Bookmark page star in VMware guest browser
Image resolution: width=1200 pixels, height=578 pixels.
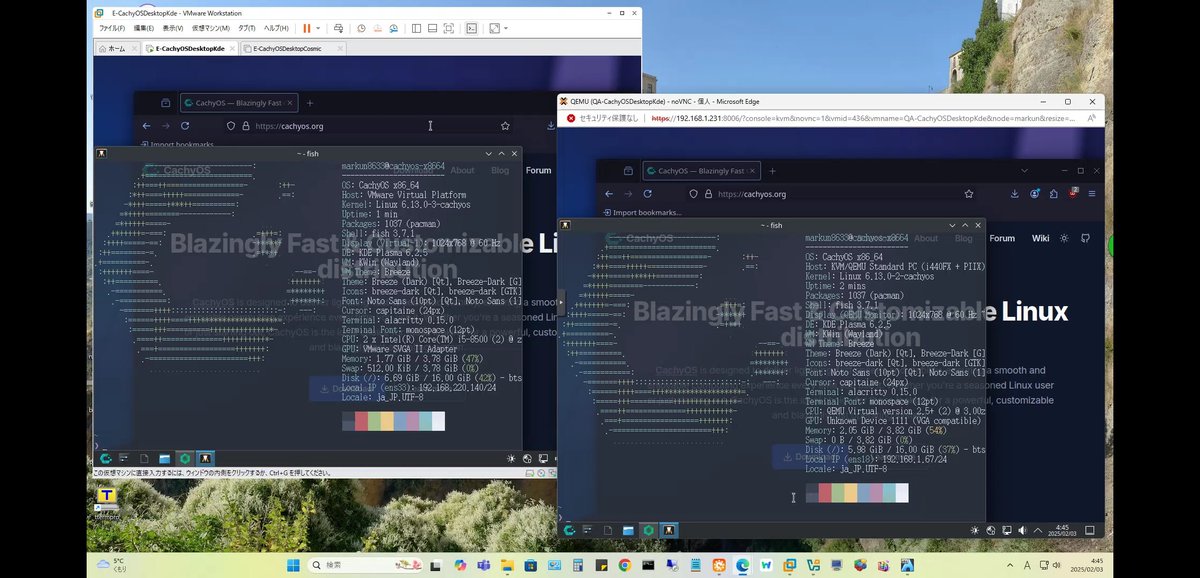[x=505, y=126]
